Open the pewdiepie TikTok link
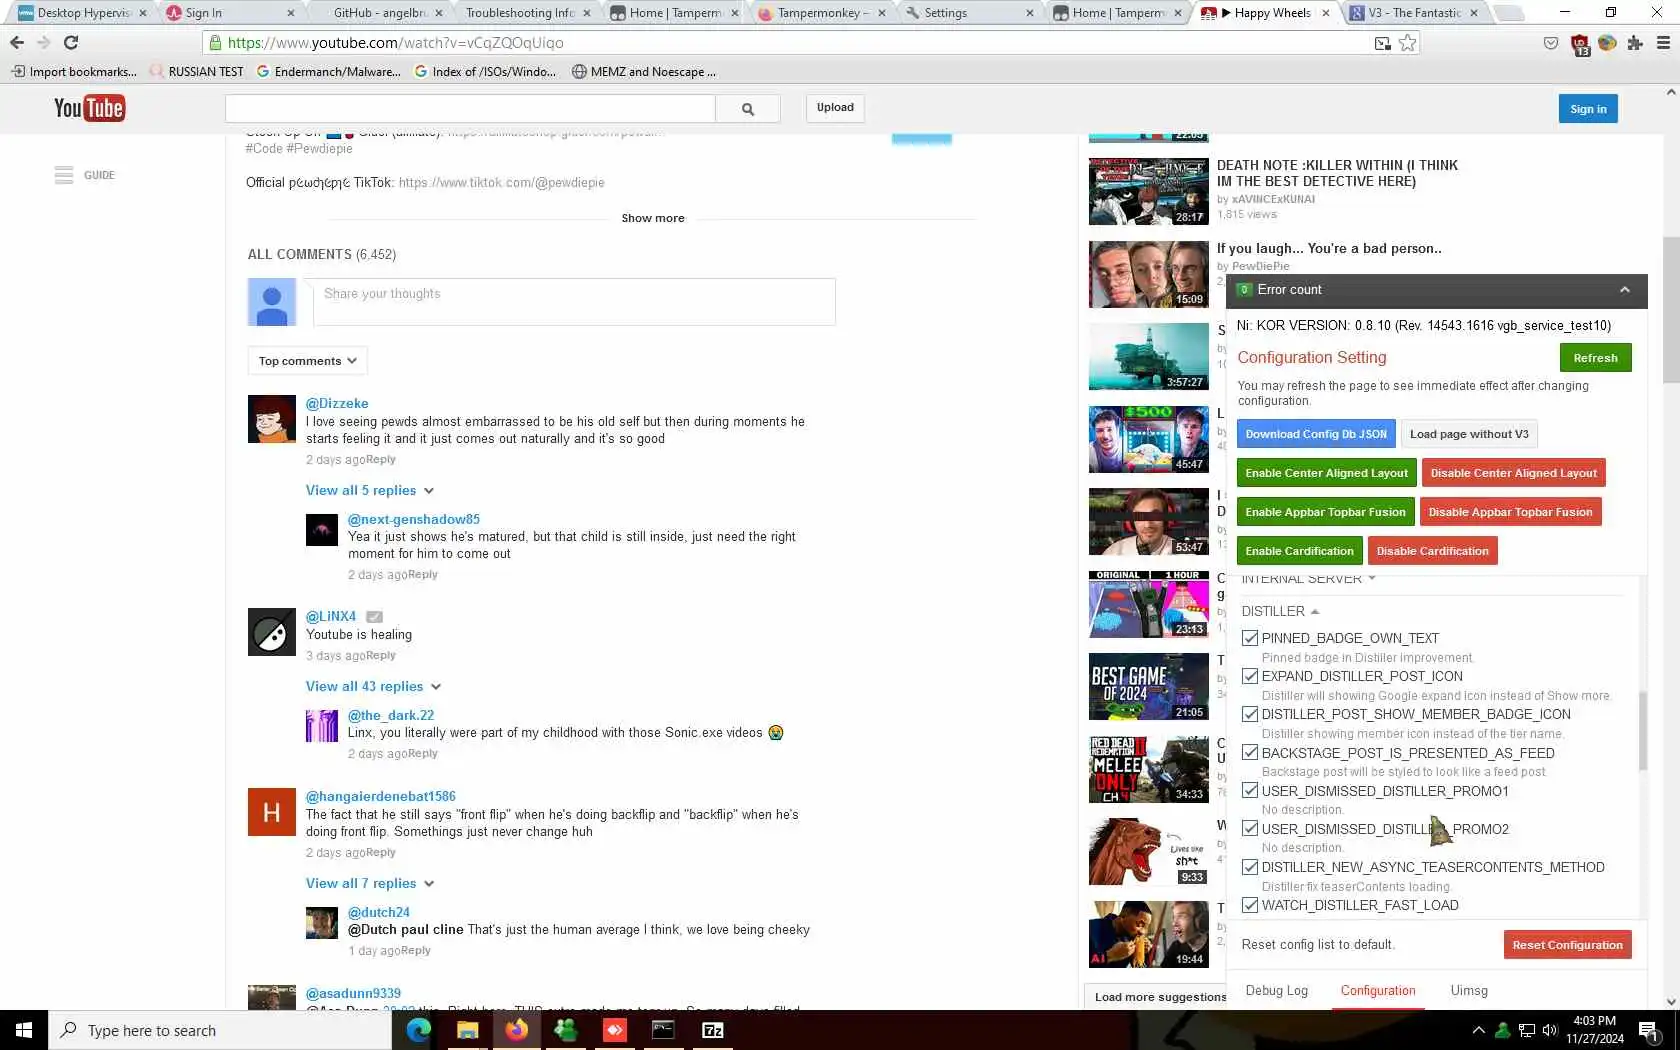Image resolution: width=1680 pixels, height=1050 pixels. coord(501,182)
